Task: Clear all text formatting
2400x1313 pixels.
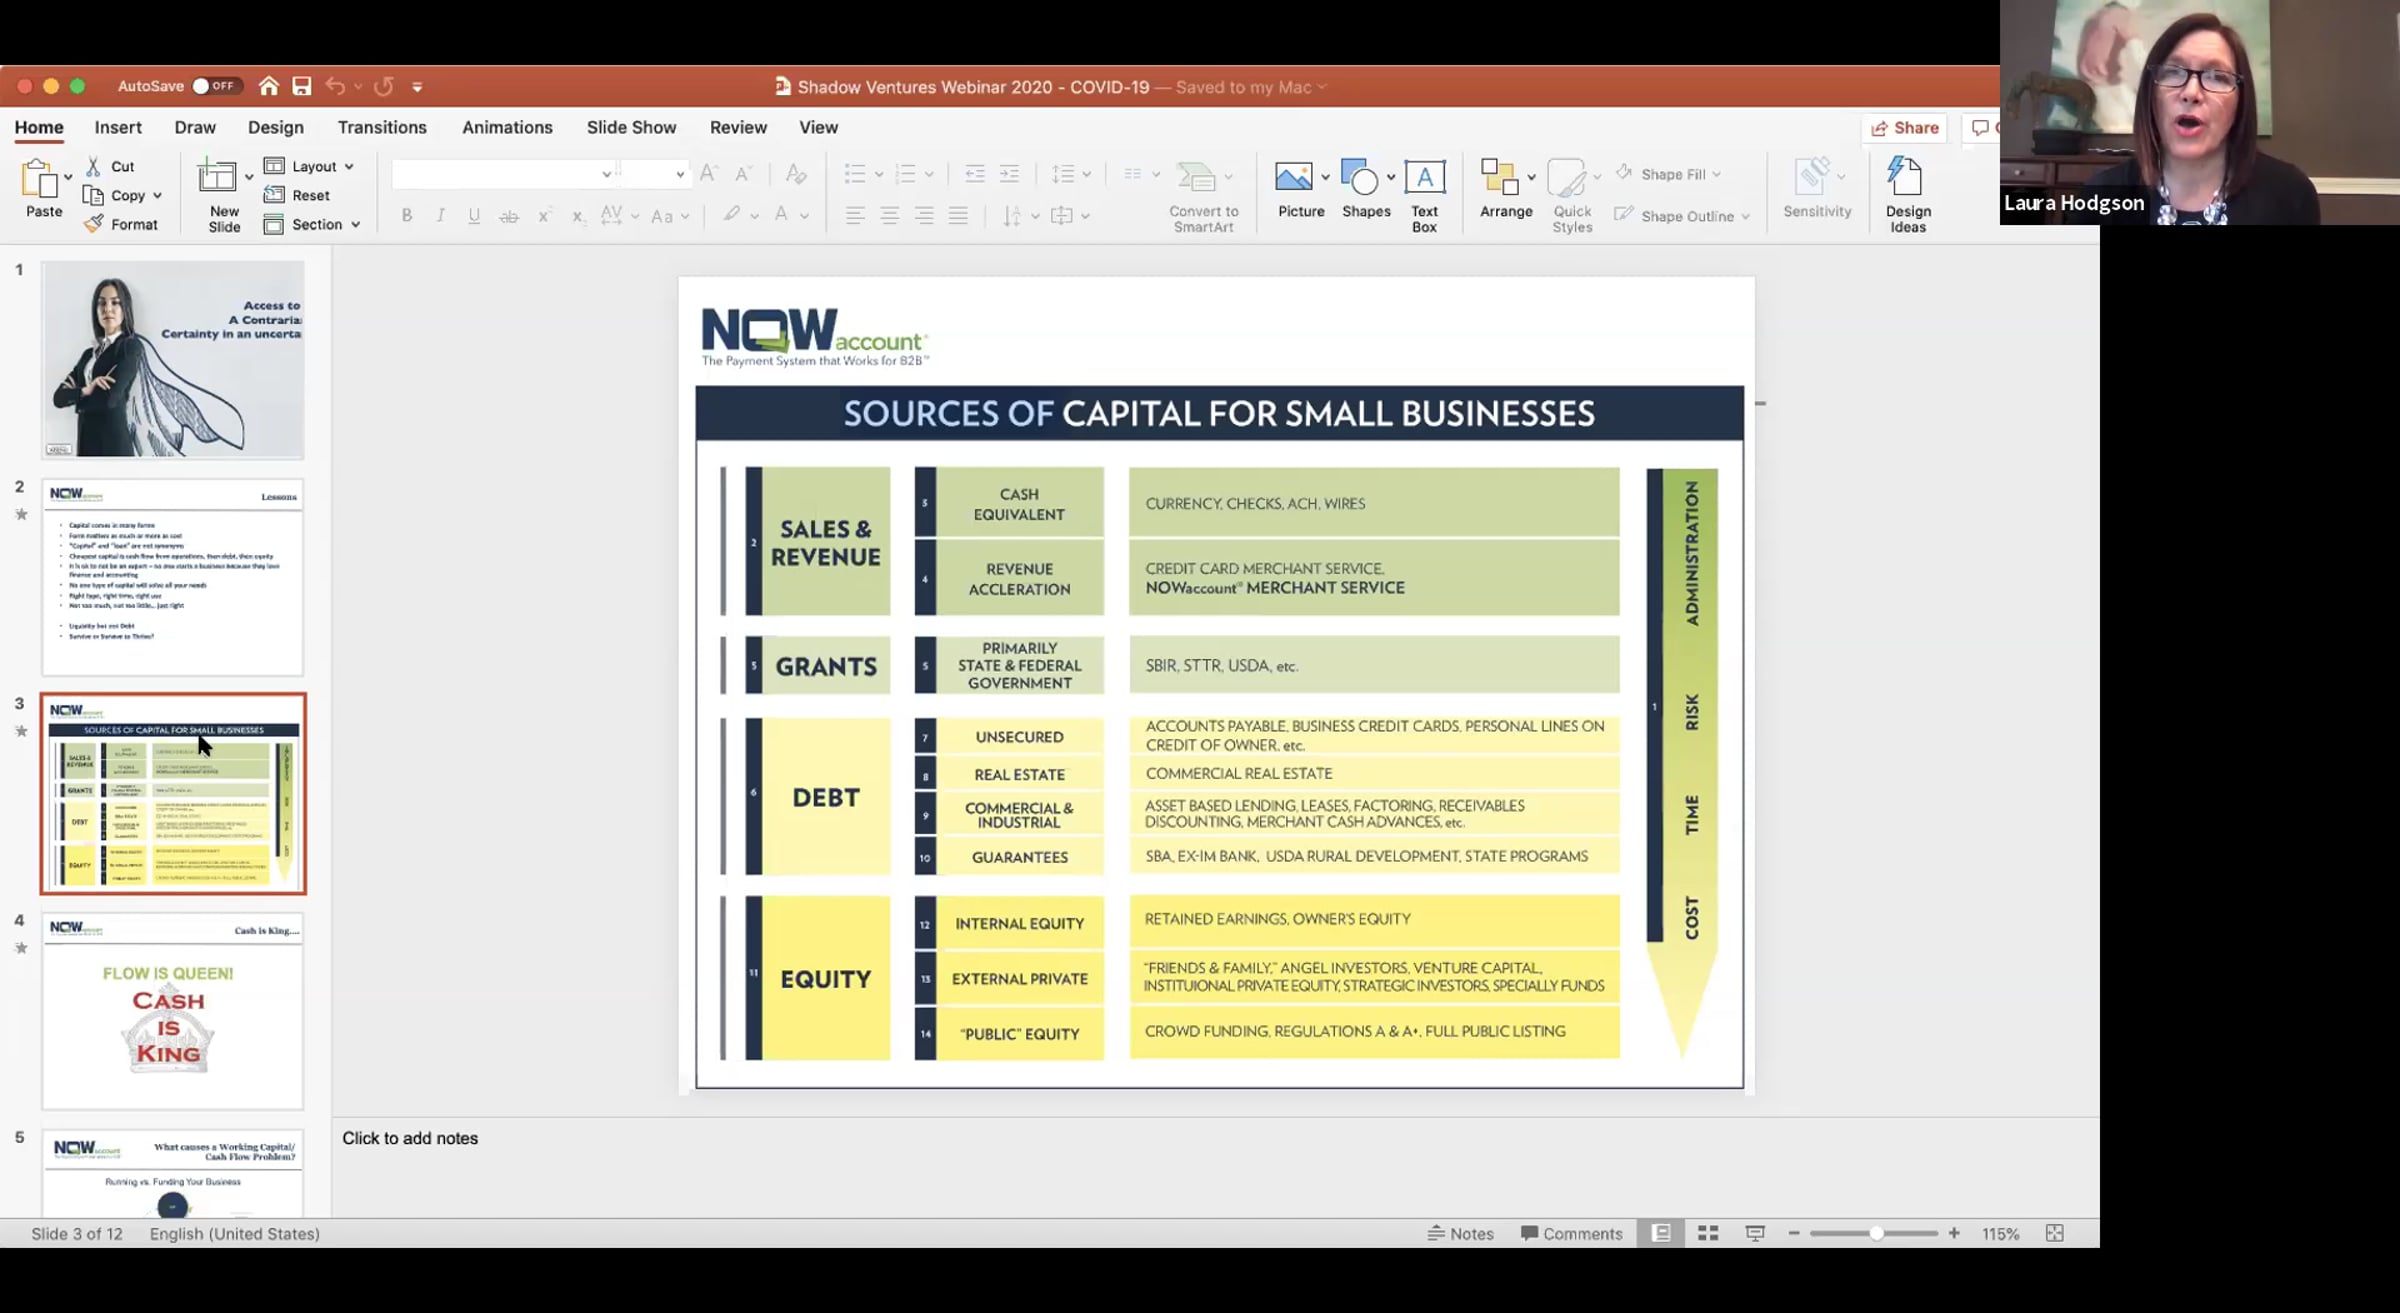Action: pos(796,173)
